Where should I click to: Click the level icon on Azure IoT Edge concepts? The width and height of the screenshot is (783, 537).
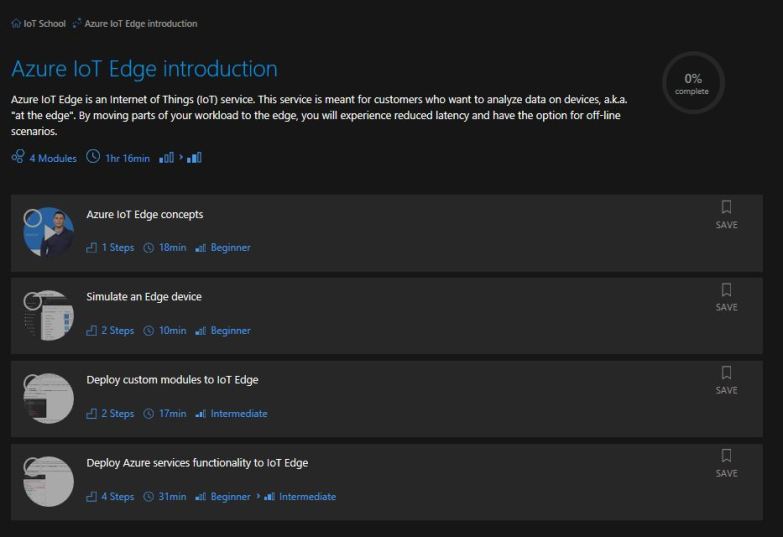click(200, 248)
